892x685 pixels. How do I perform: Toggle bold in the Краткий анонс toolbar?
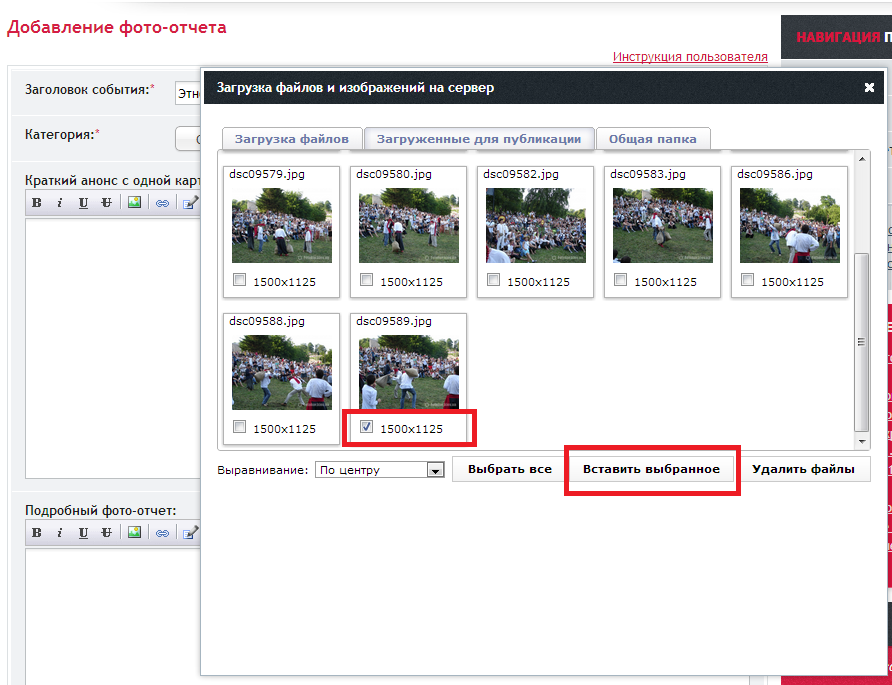tap(37, 202)
